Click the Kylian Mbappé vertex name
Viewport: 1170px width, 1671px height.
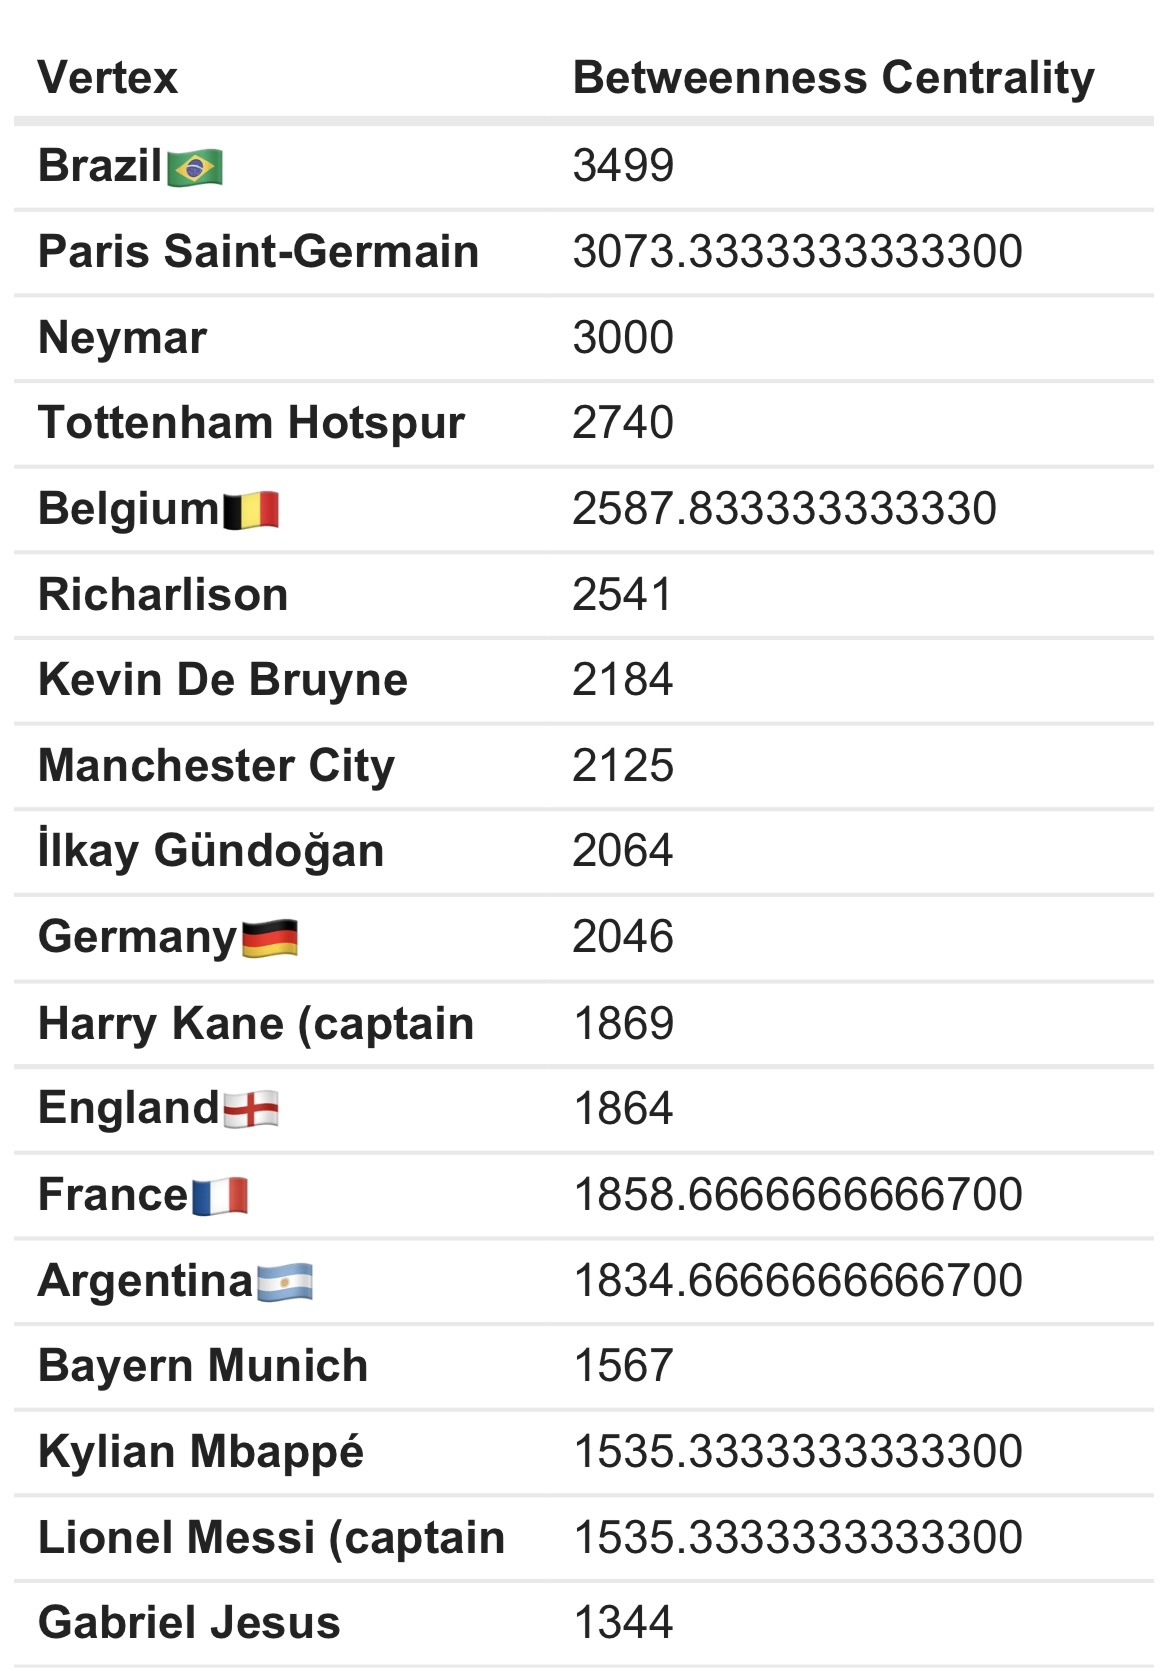(x=201, y=1453)
